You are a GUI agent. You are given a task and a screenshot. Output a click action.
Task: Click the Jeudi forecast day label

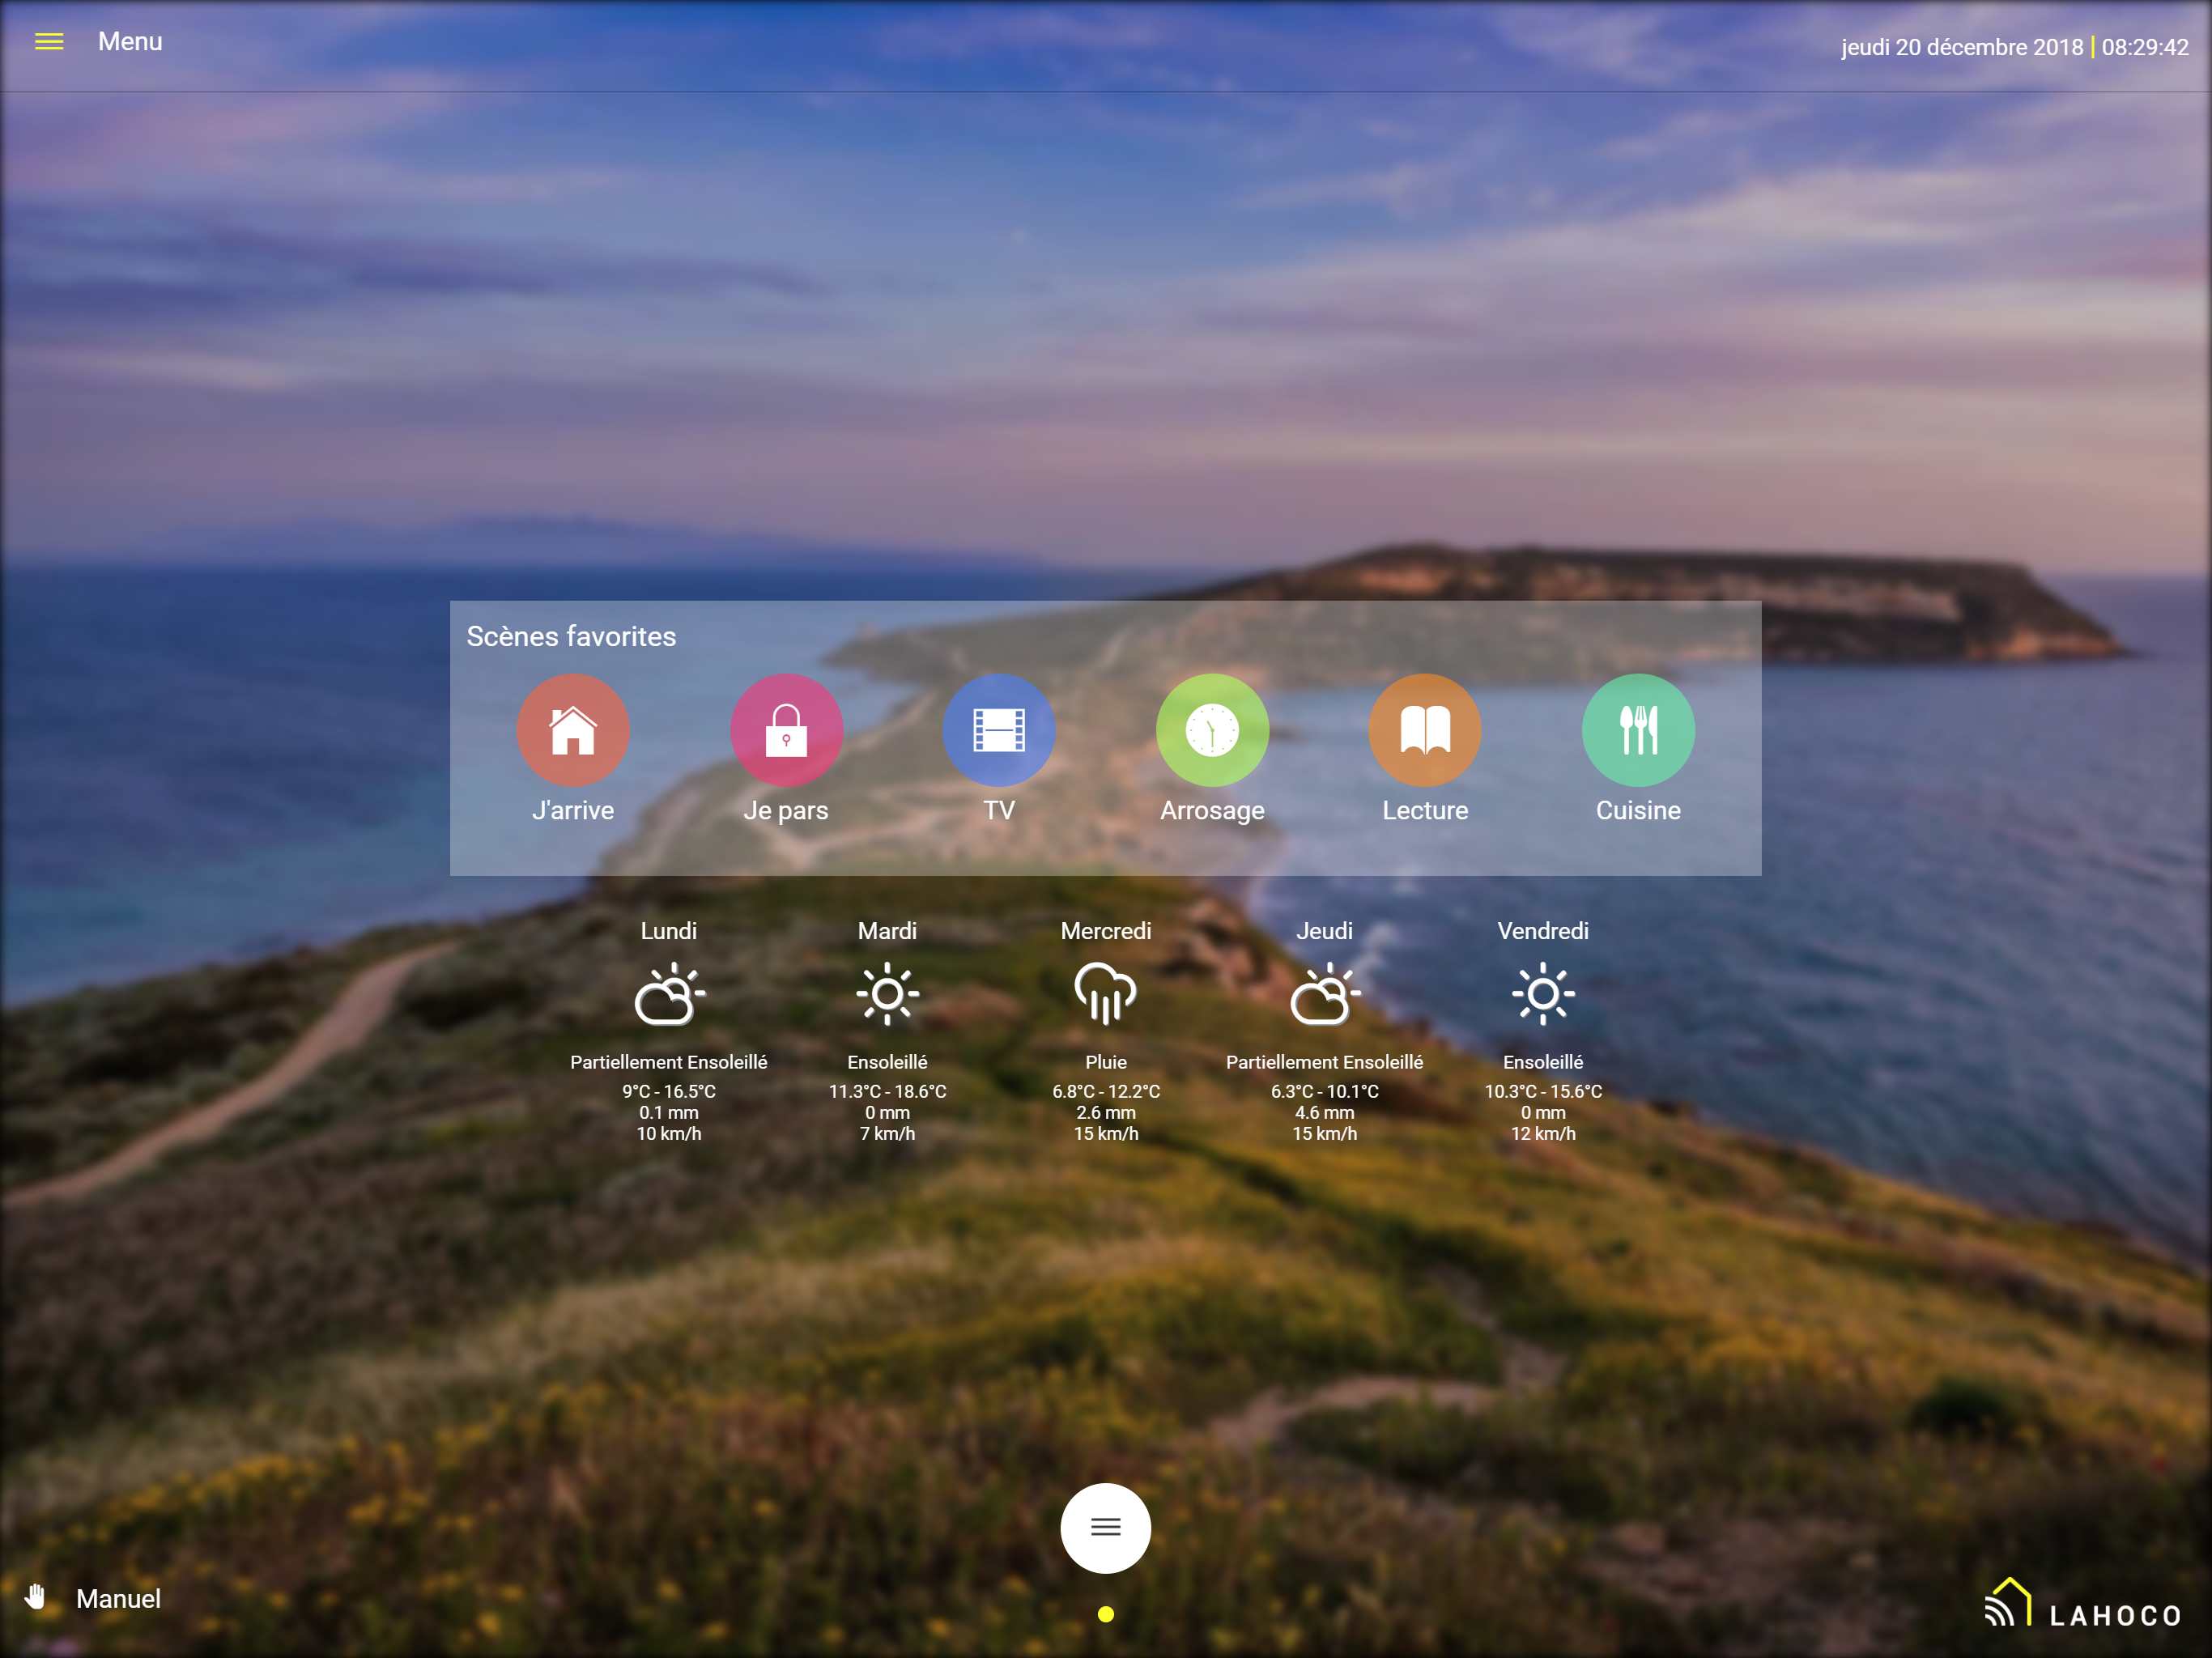pyautogui.click(x=1324, y=931)
